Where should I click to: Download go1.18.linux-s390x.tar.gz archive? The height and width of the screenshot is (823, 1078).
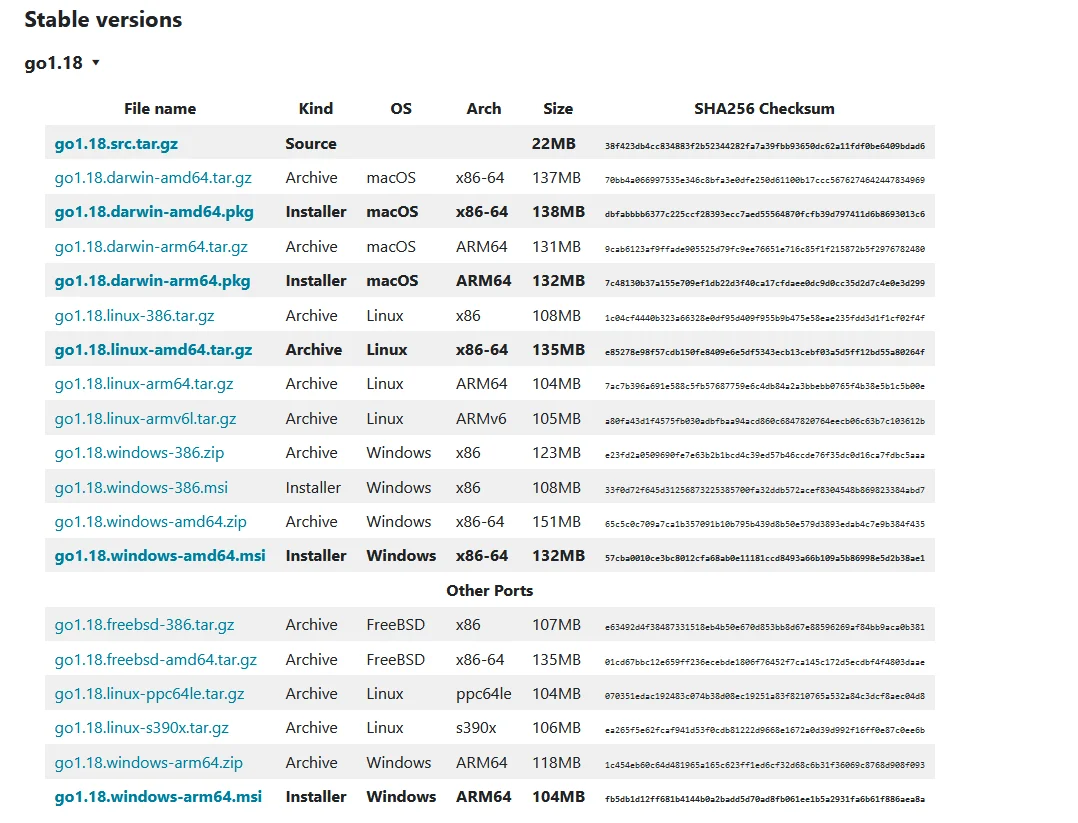click(x=141, y=728)
